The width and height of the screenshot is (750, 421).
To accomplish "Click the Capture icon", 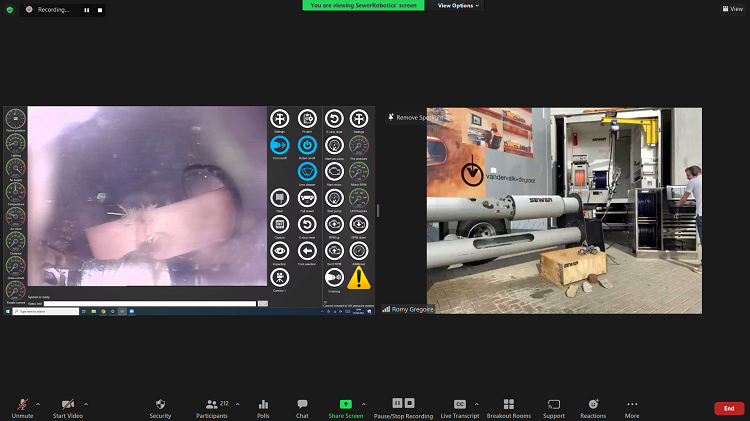I will [280, 224].
